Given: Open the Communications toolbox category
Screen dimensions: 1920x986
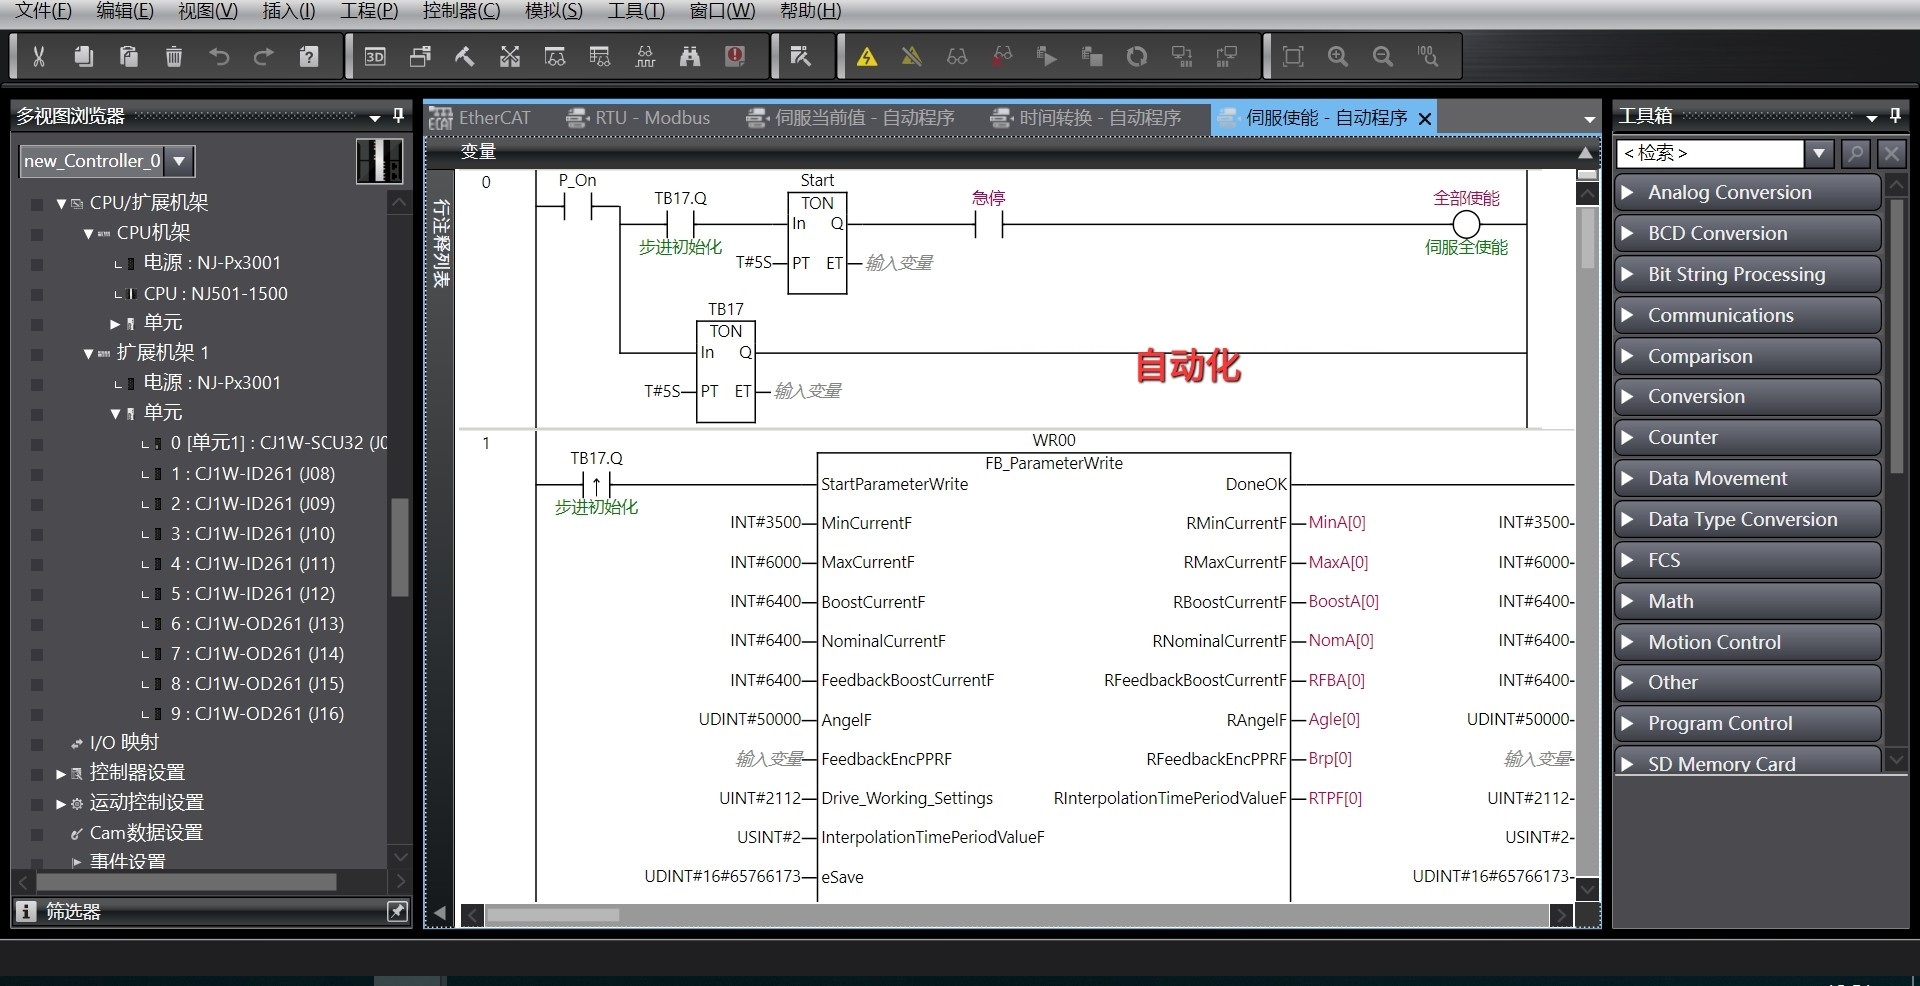Looking at the screenshot, I should coord(1747,315).
